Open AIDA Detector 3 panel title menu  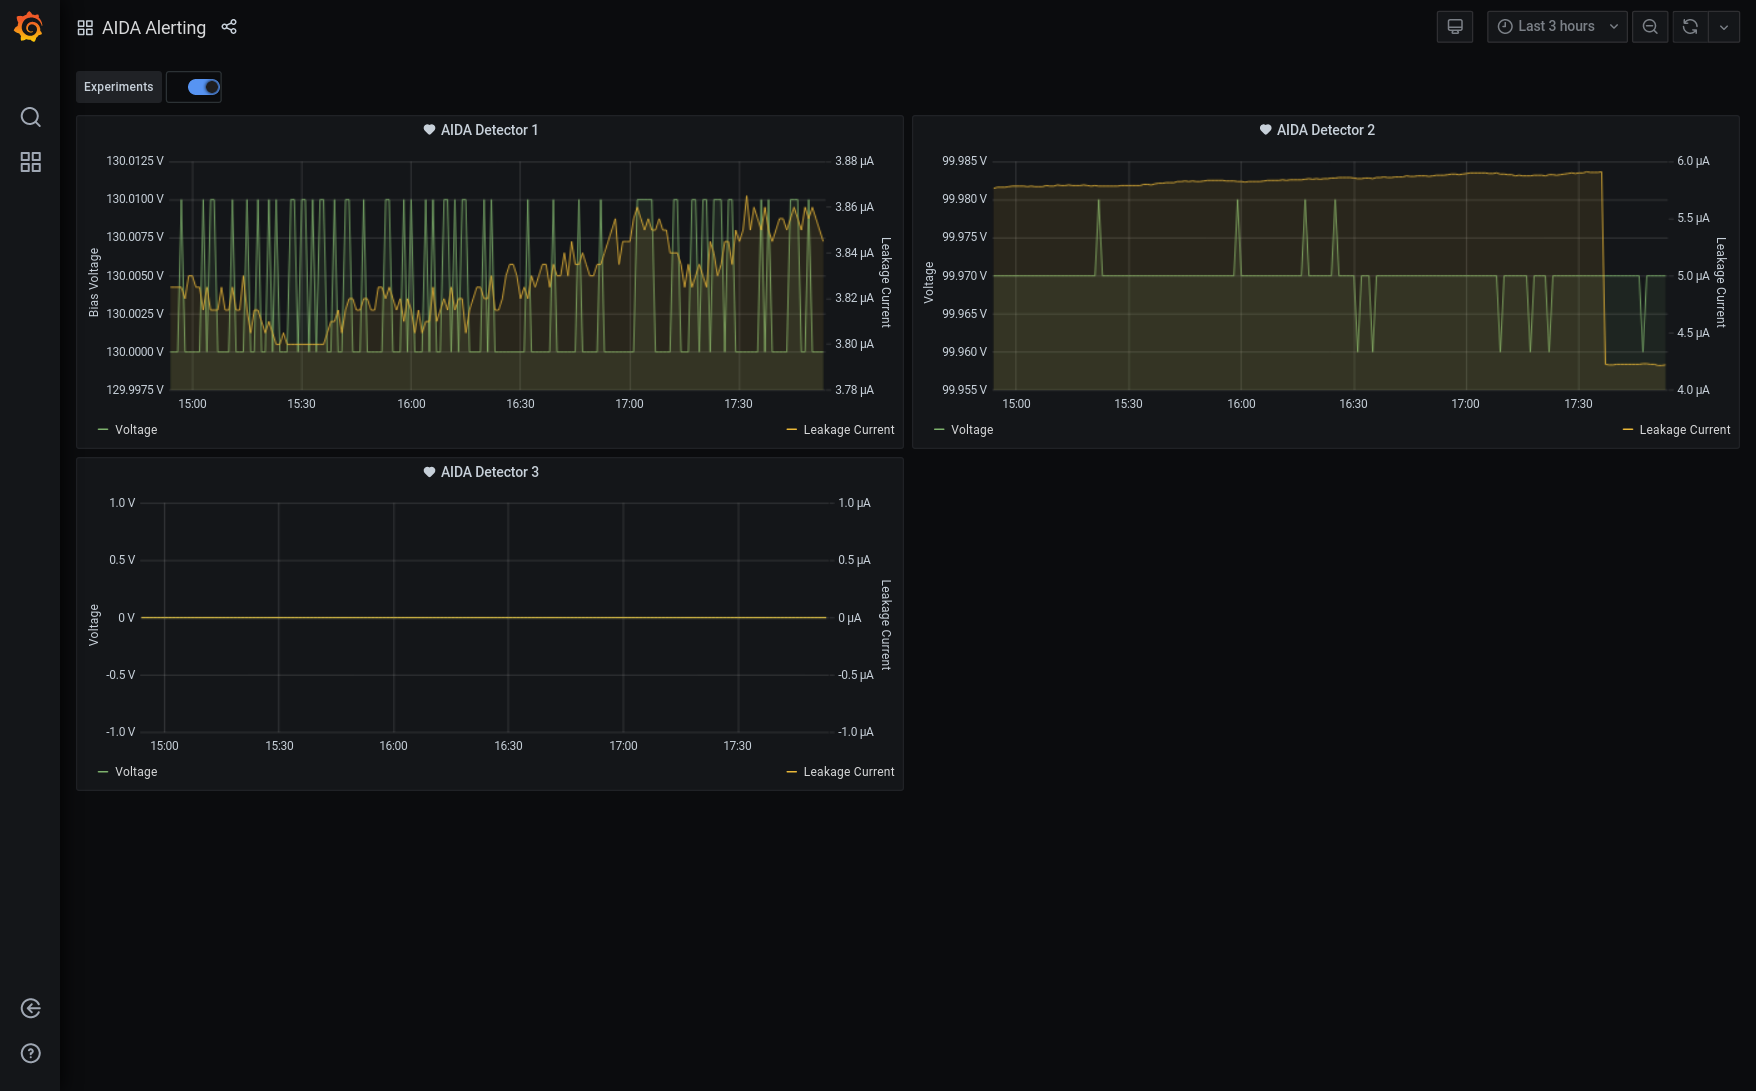tap(489, 472)
